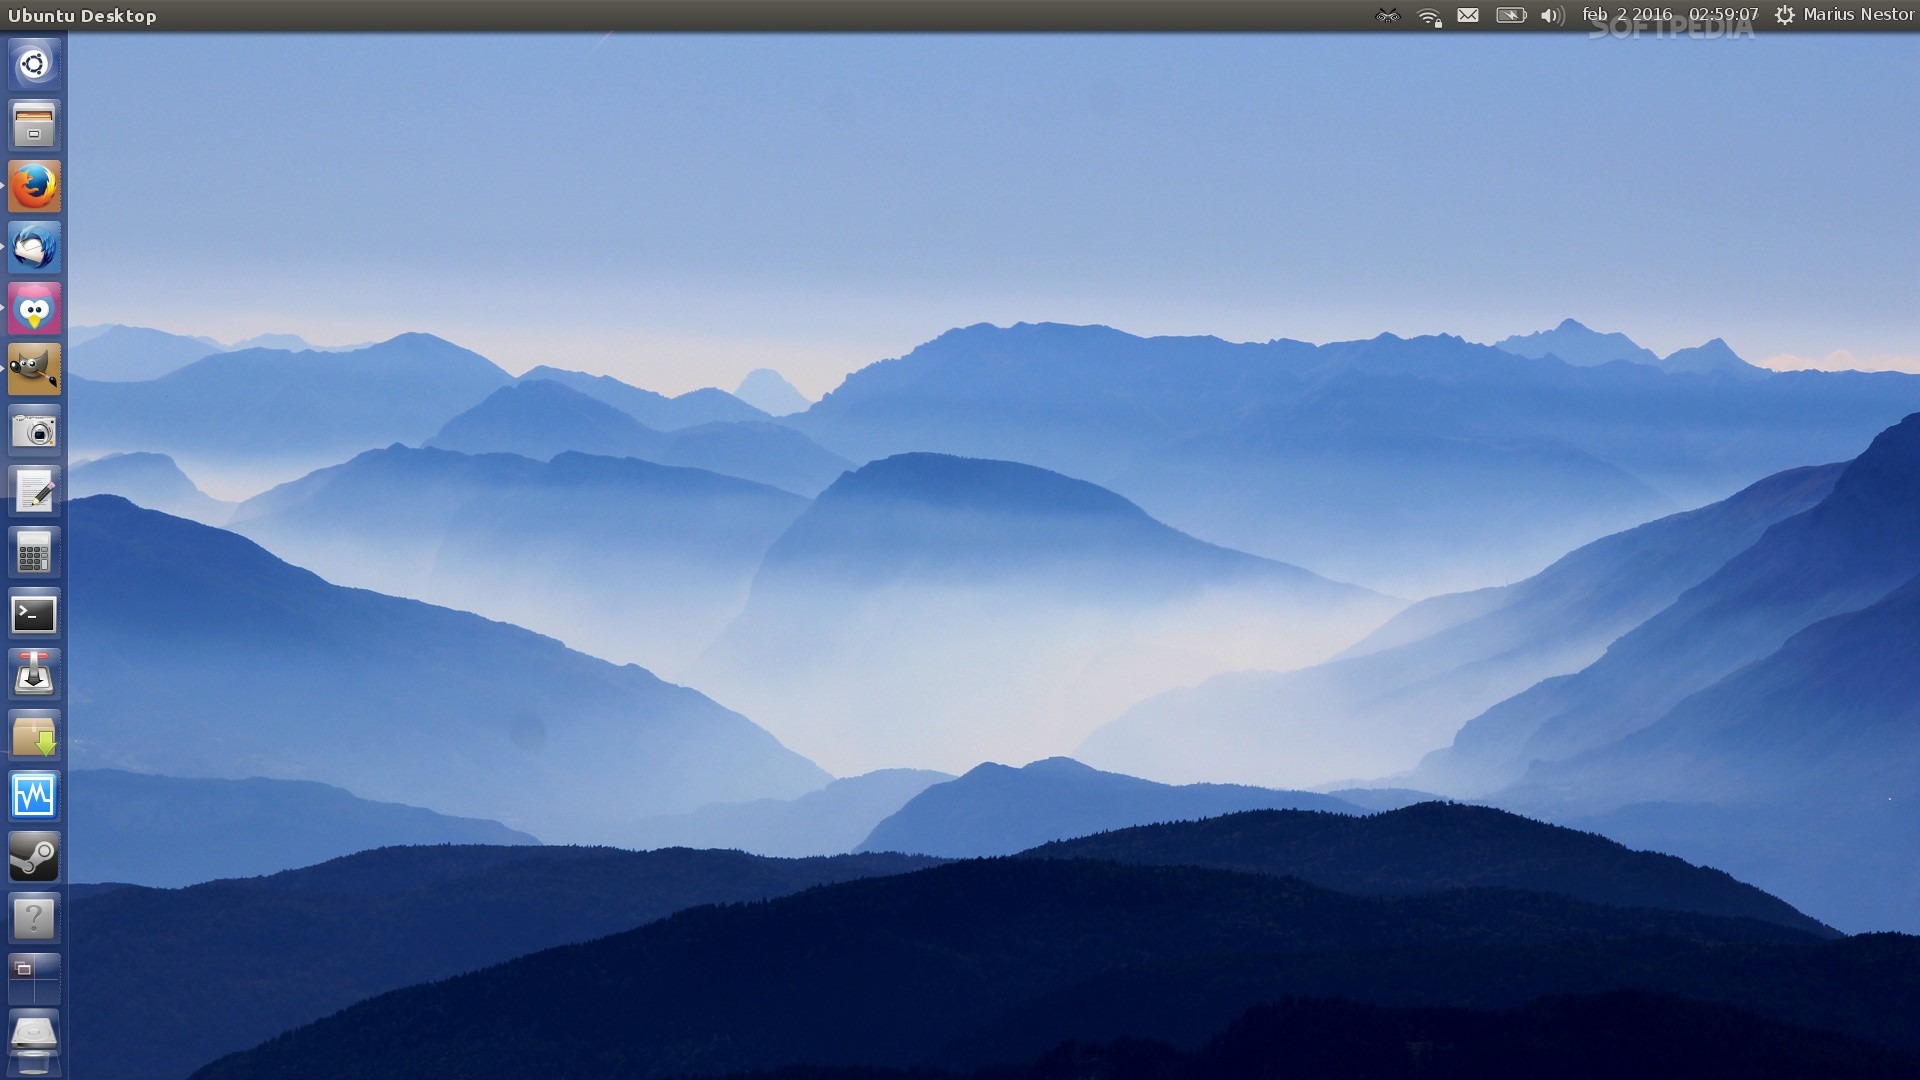Open the Firefox browser
This screenshot has height=1080, width=1920.
click(x=34, y=187)
